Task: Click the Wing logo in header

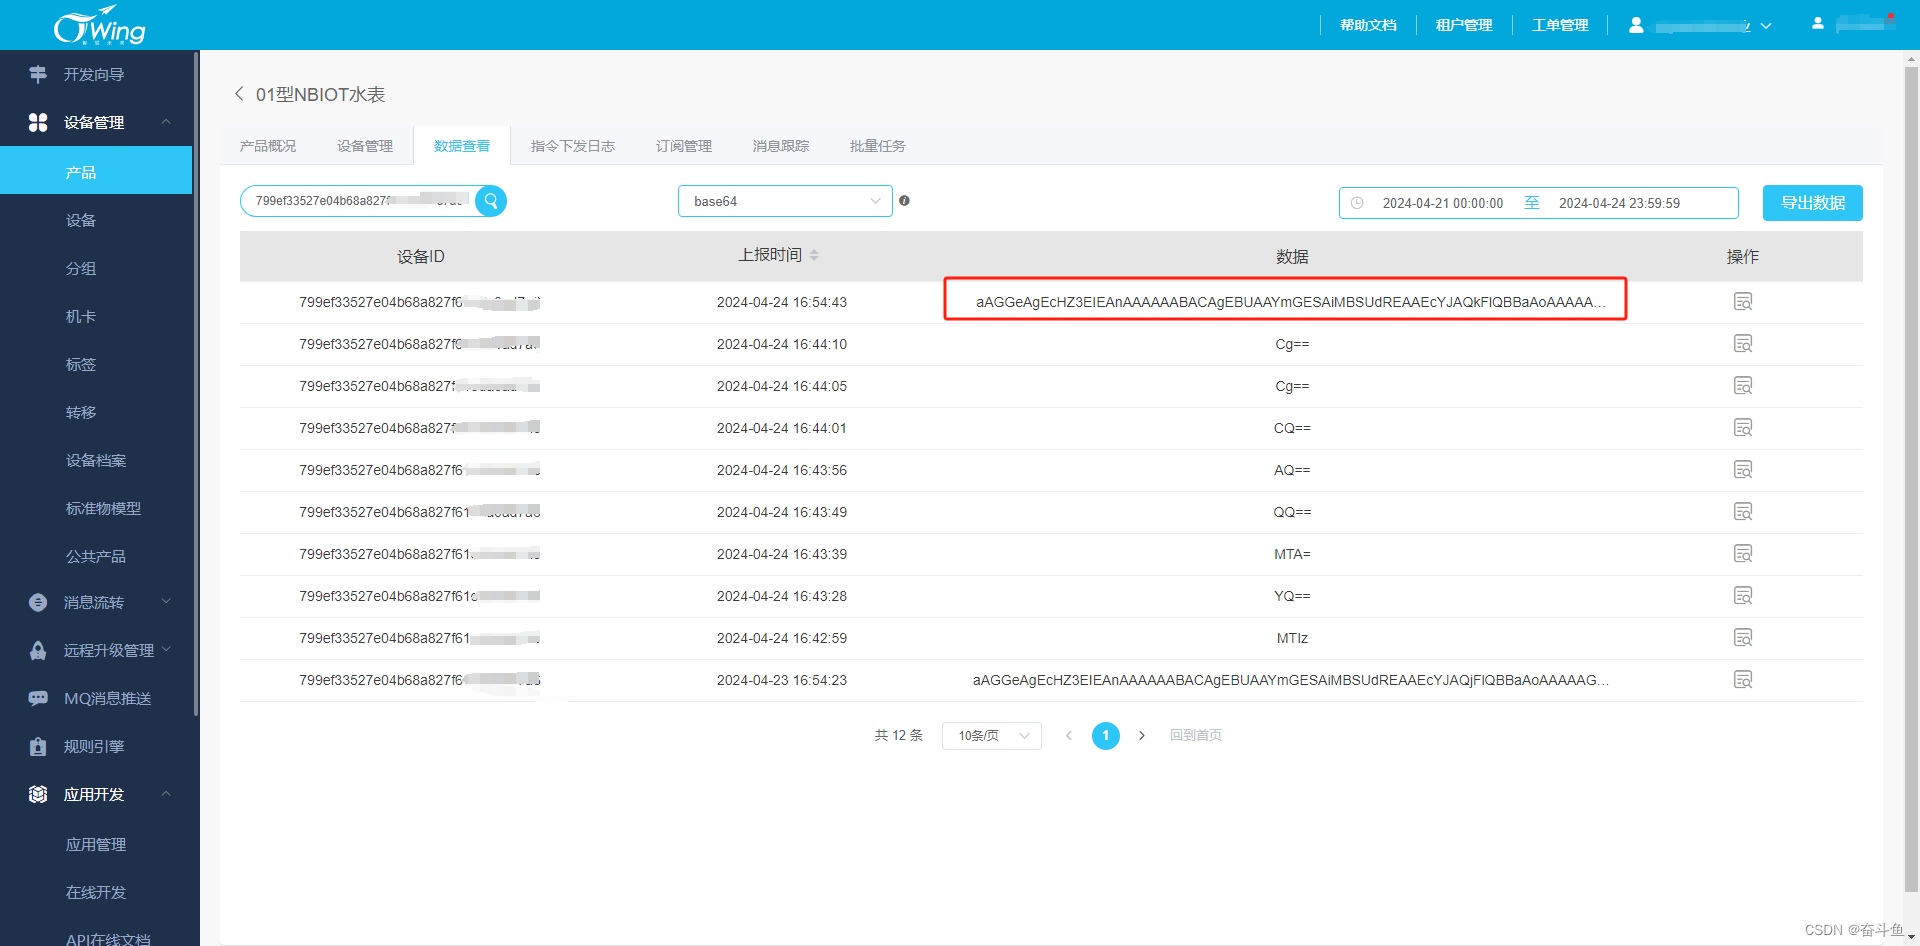Action: click(99, 25)
